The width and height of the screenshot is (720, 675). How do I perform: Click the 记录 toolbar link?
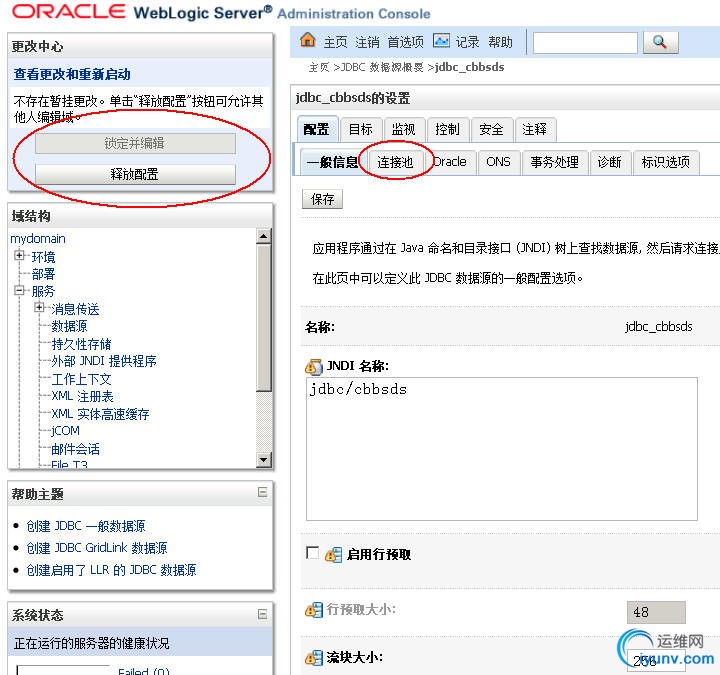click(x=467, y=42)
